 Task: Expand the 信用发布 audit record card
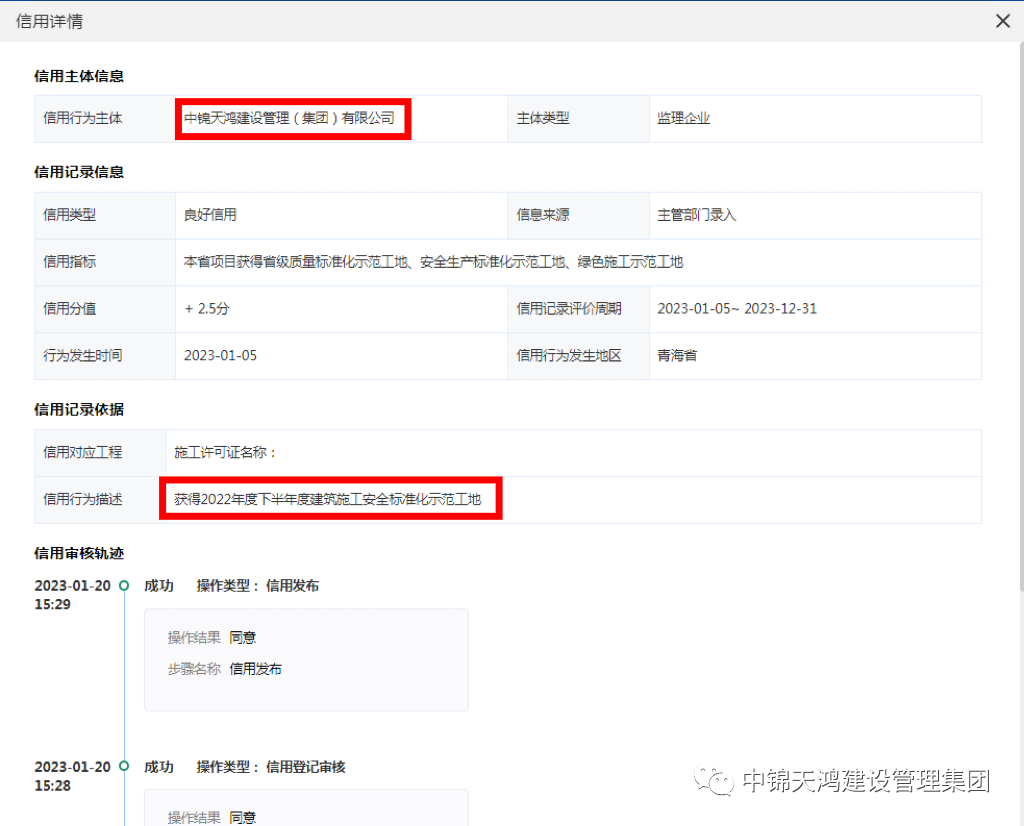pos(306,659)
